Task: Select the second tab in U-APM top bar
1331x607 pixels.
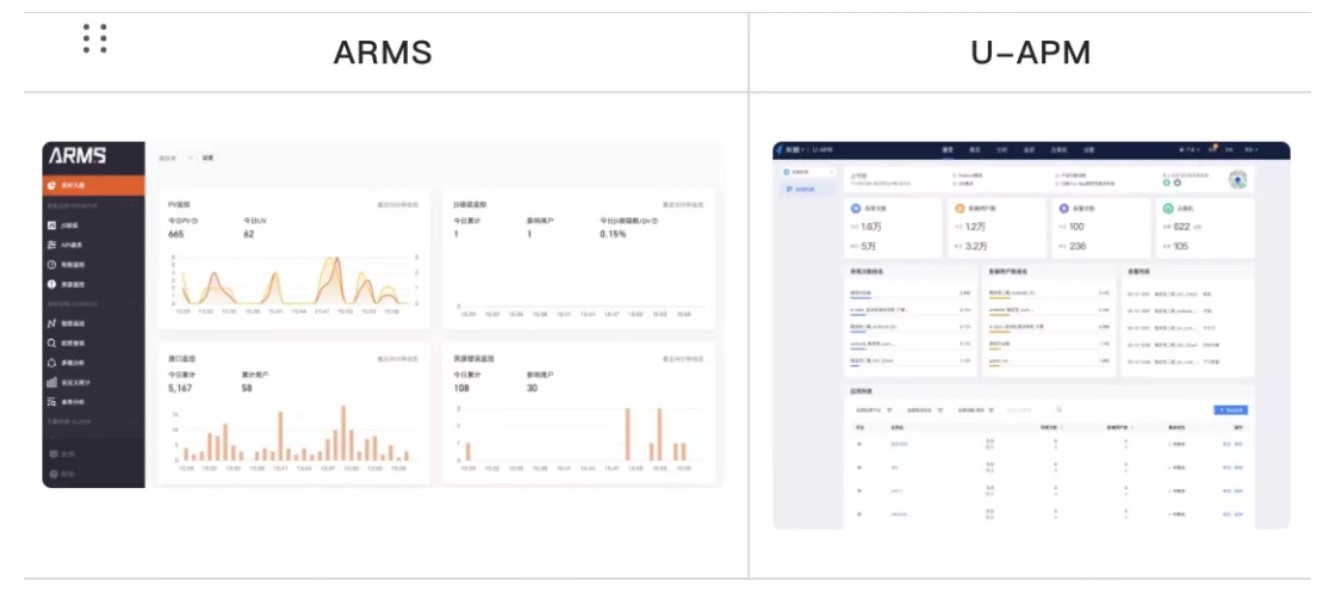Action: click(x=975, y=150)
